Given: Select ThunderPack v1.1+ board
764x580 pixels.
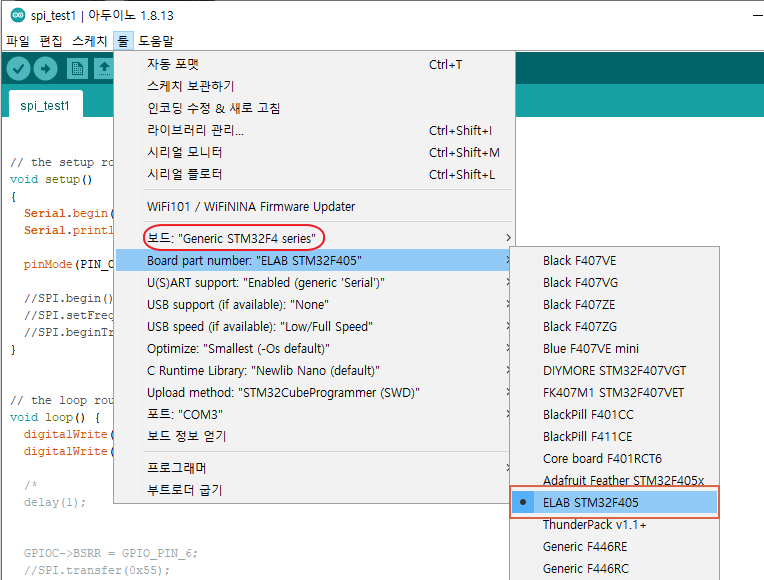Looking at the screenshot, I should coord(614,524).
